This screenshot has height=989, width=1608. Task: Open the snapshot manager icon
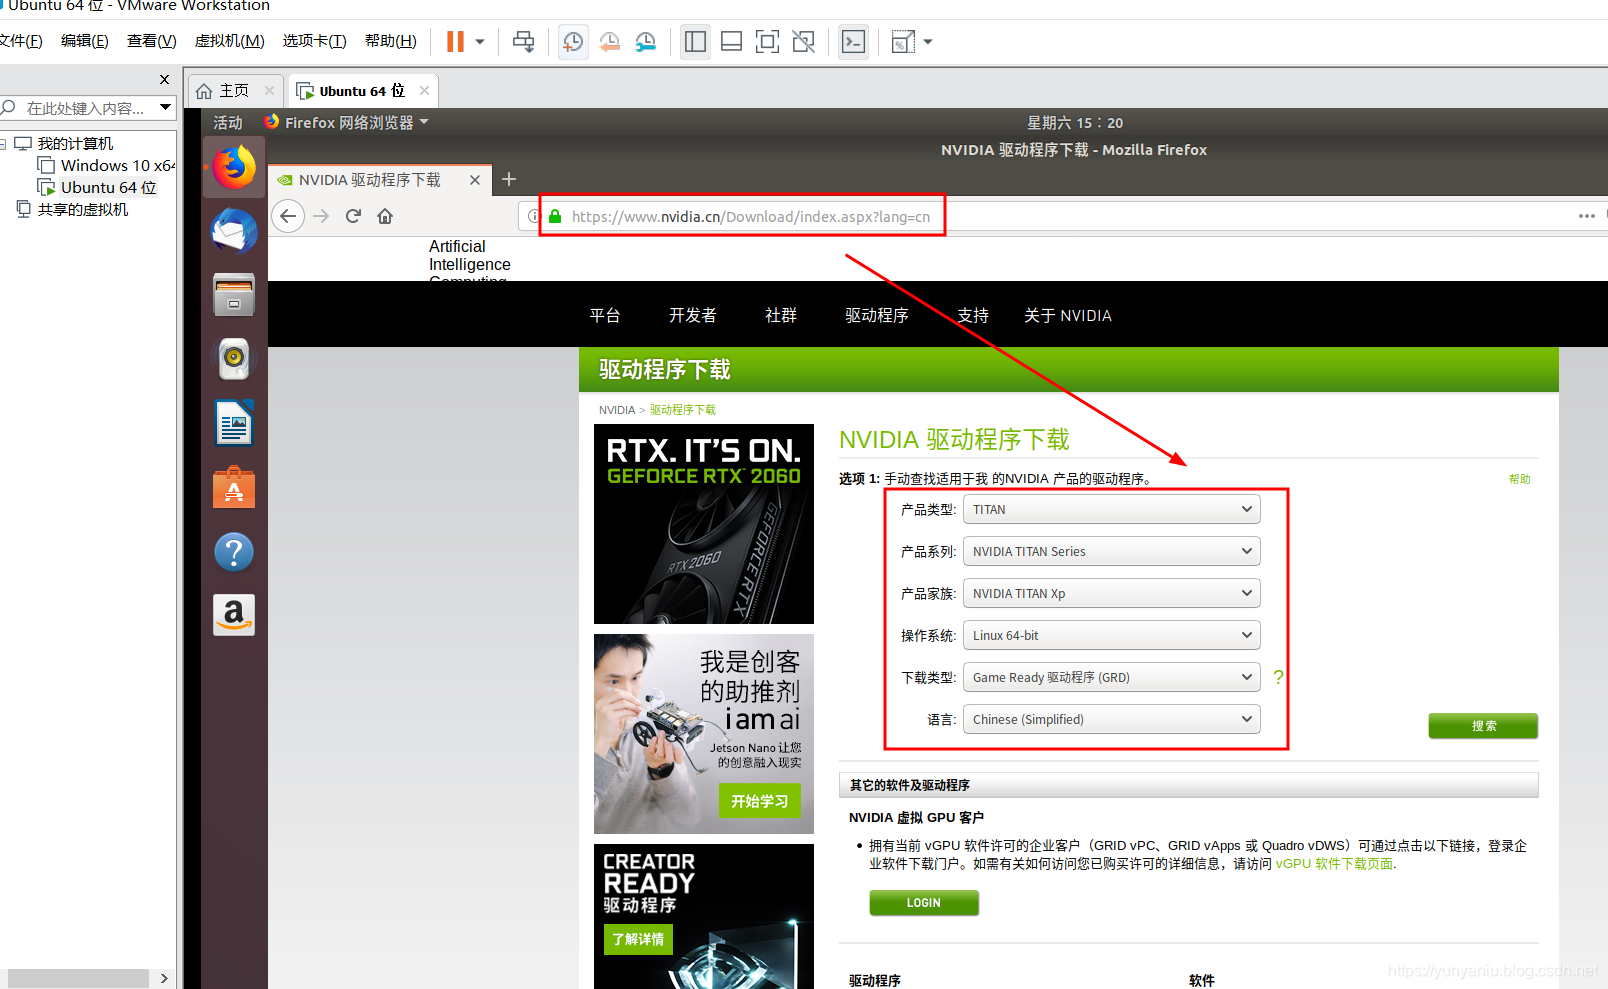[646, 42]
